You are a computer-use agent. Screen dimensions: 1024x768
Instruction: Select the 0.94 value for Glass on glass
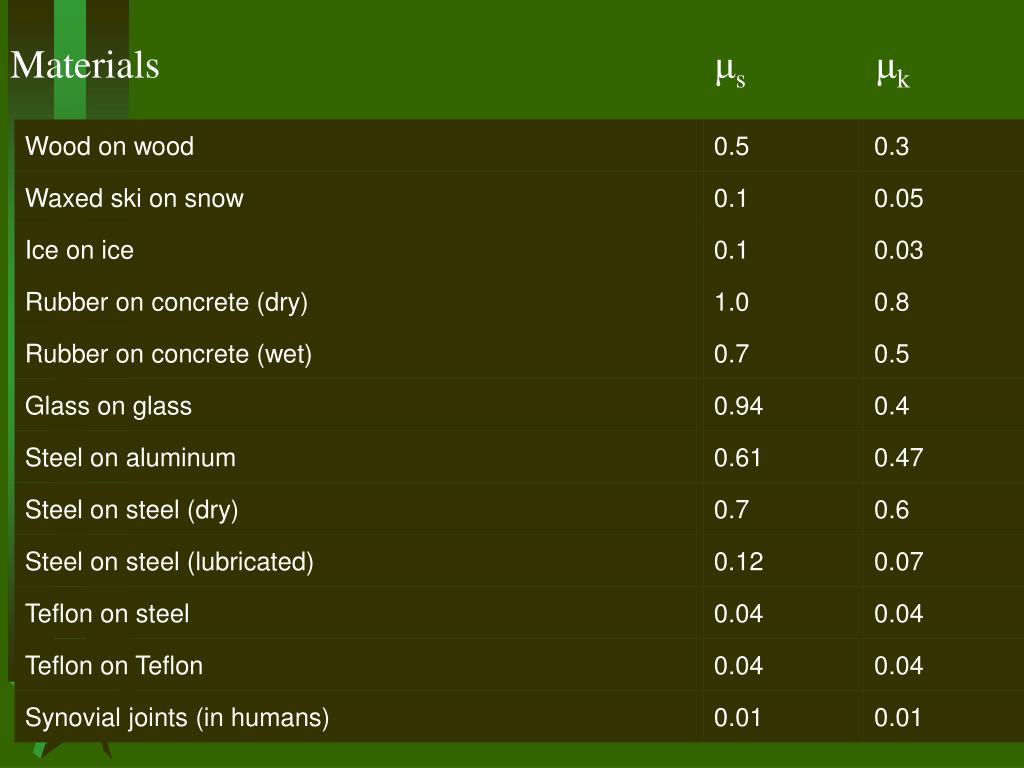click(739, 406)
